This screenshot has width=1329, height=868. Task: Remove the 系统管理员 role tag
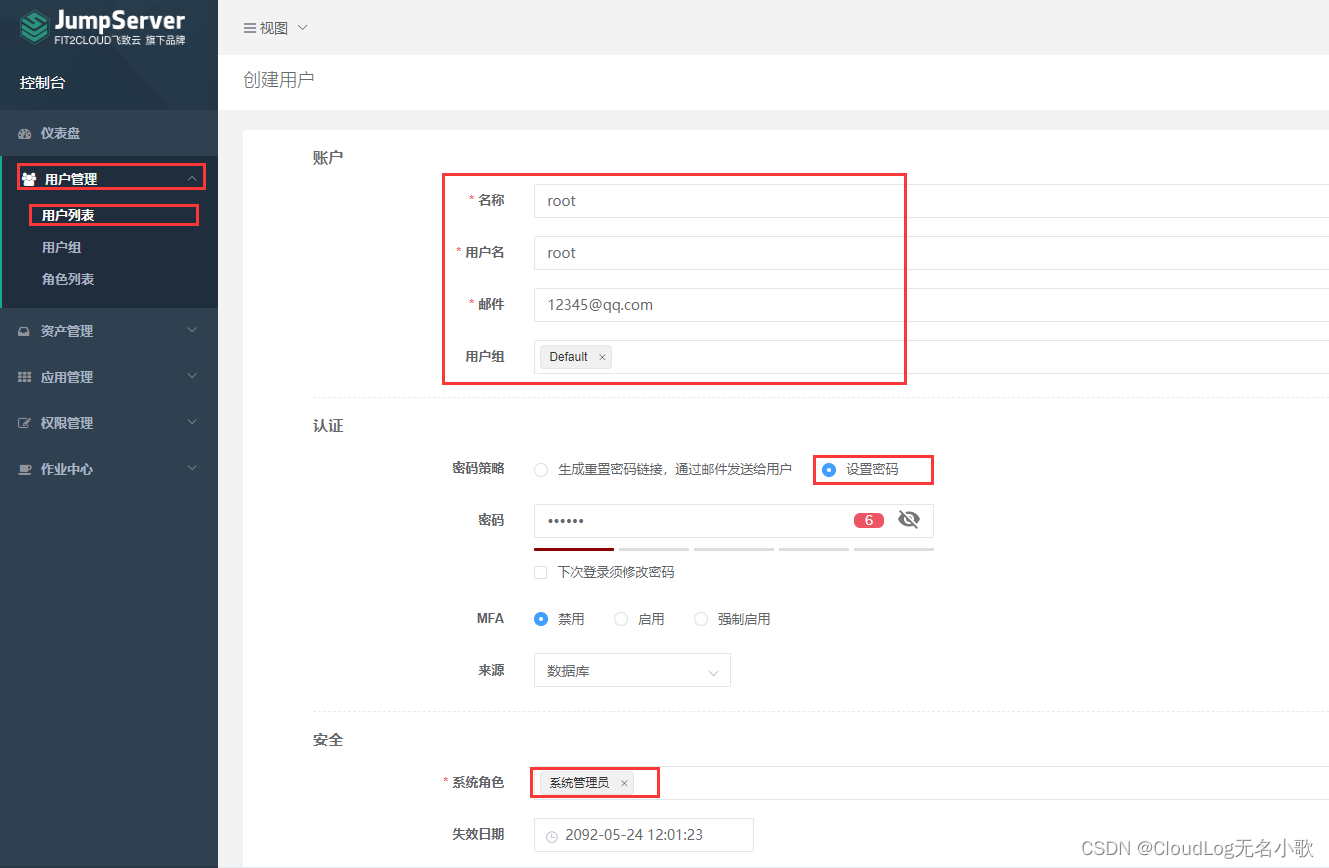tap(624, 783)
